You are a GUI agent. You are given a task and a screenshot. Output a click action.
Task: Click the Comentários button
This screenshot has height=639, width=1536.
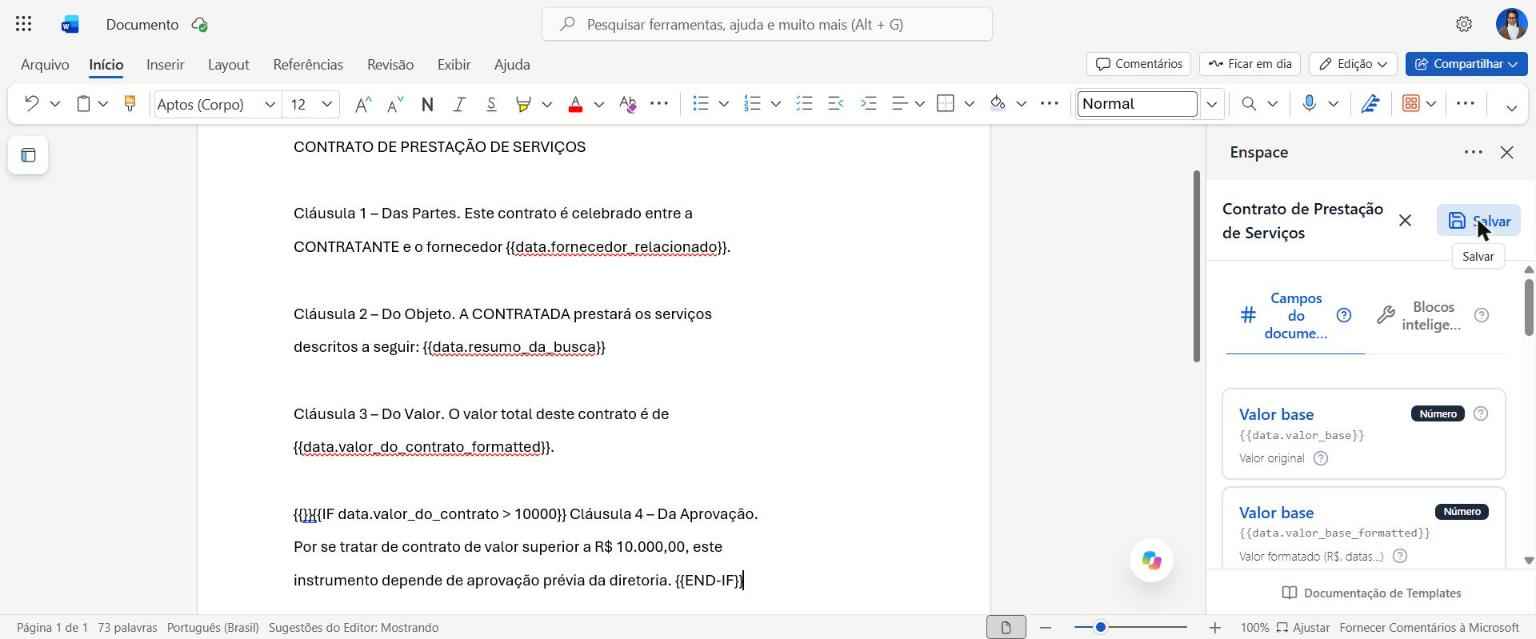click(1138, 64)
